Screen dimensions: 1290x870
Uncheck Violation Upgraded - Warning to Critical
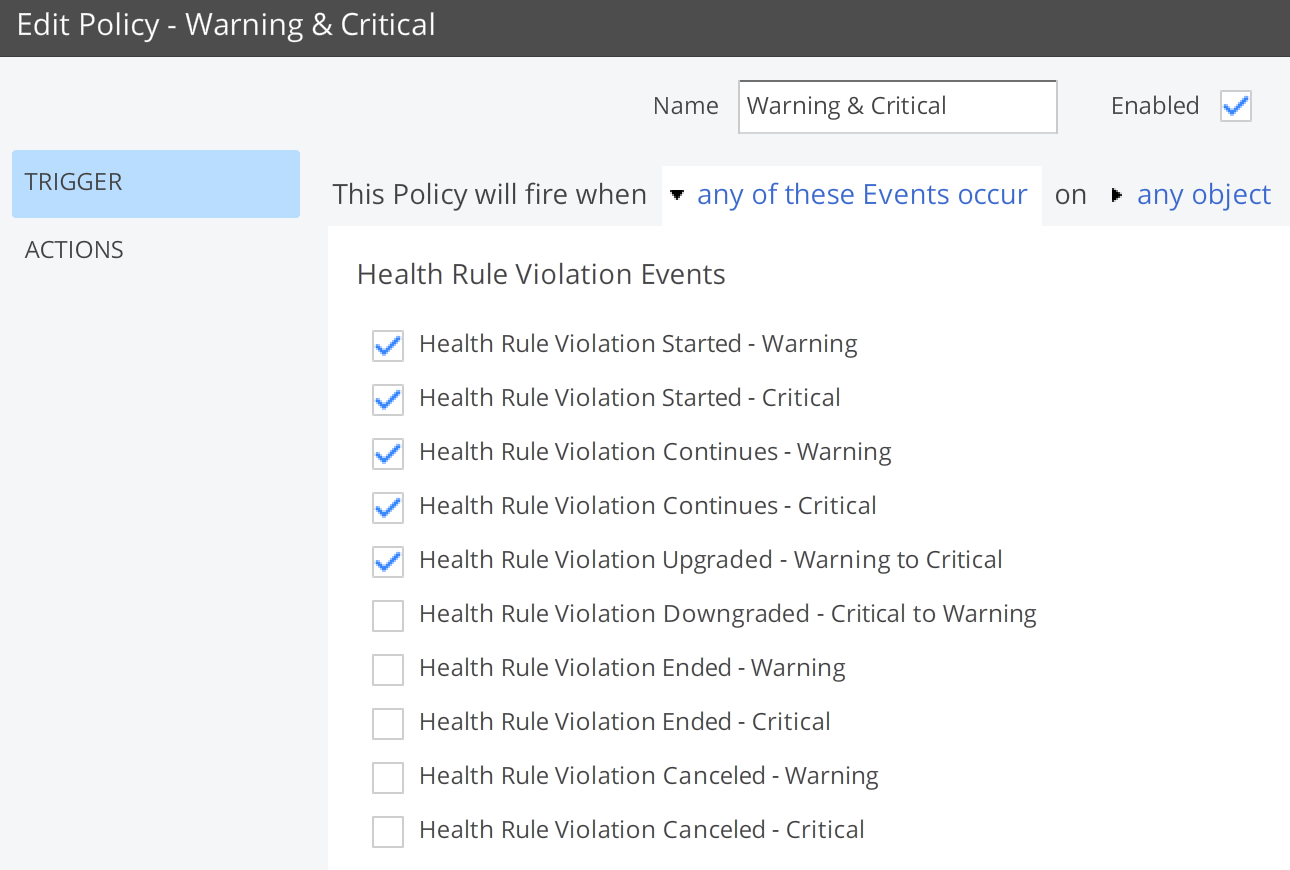(388, 562)
